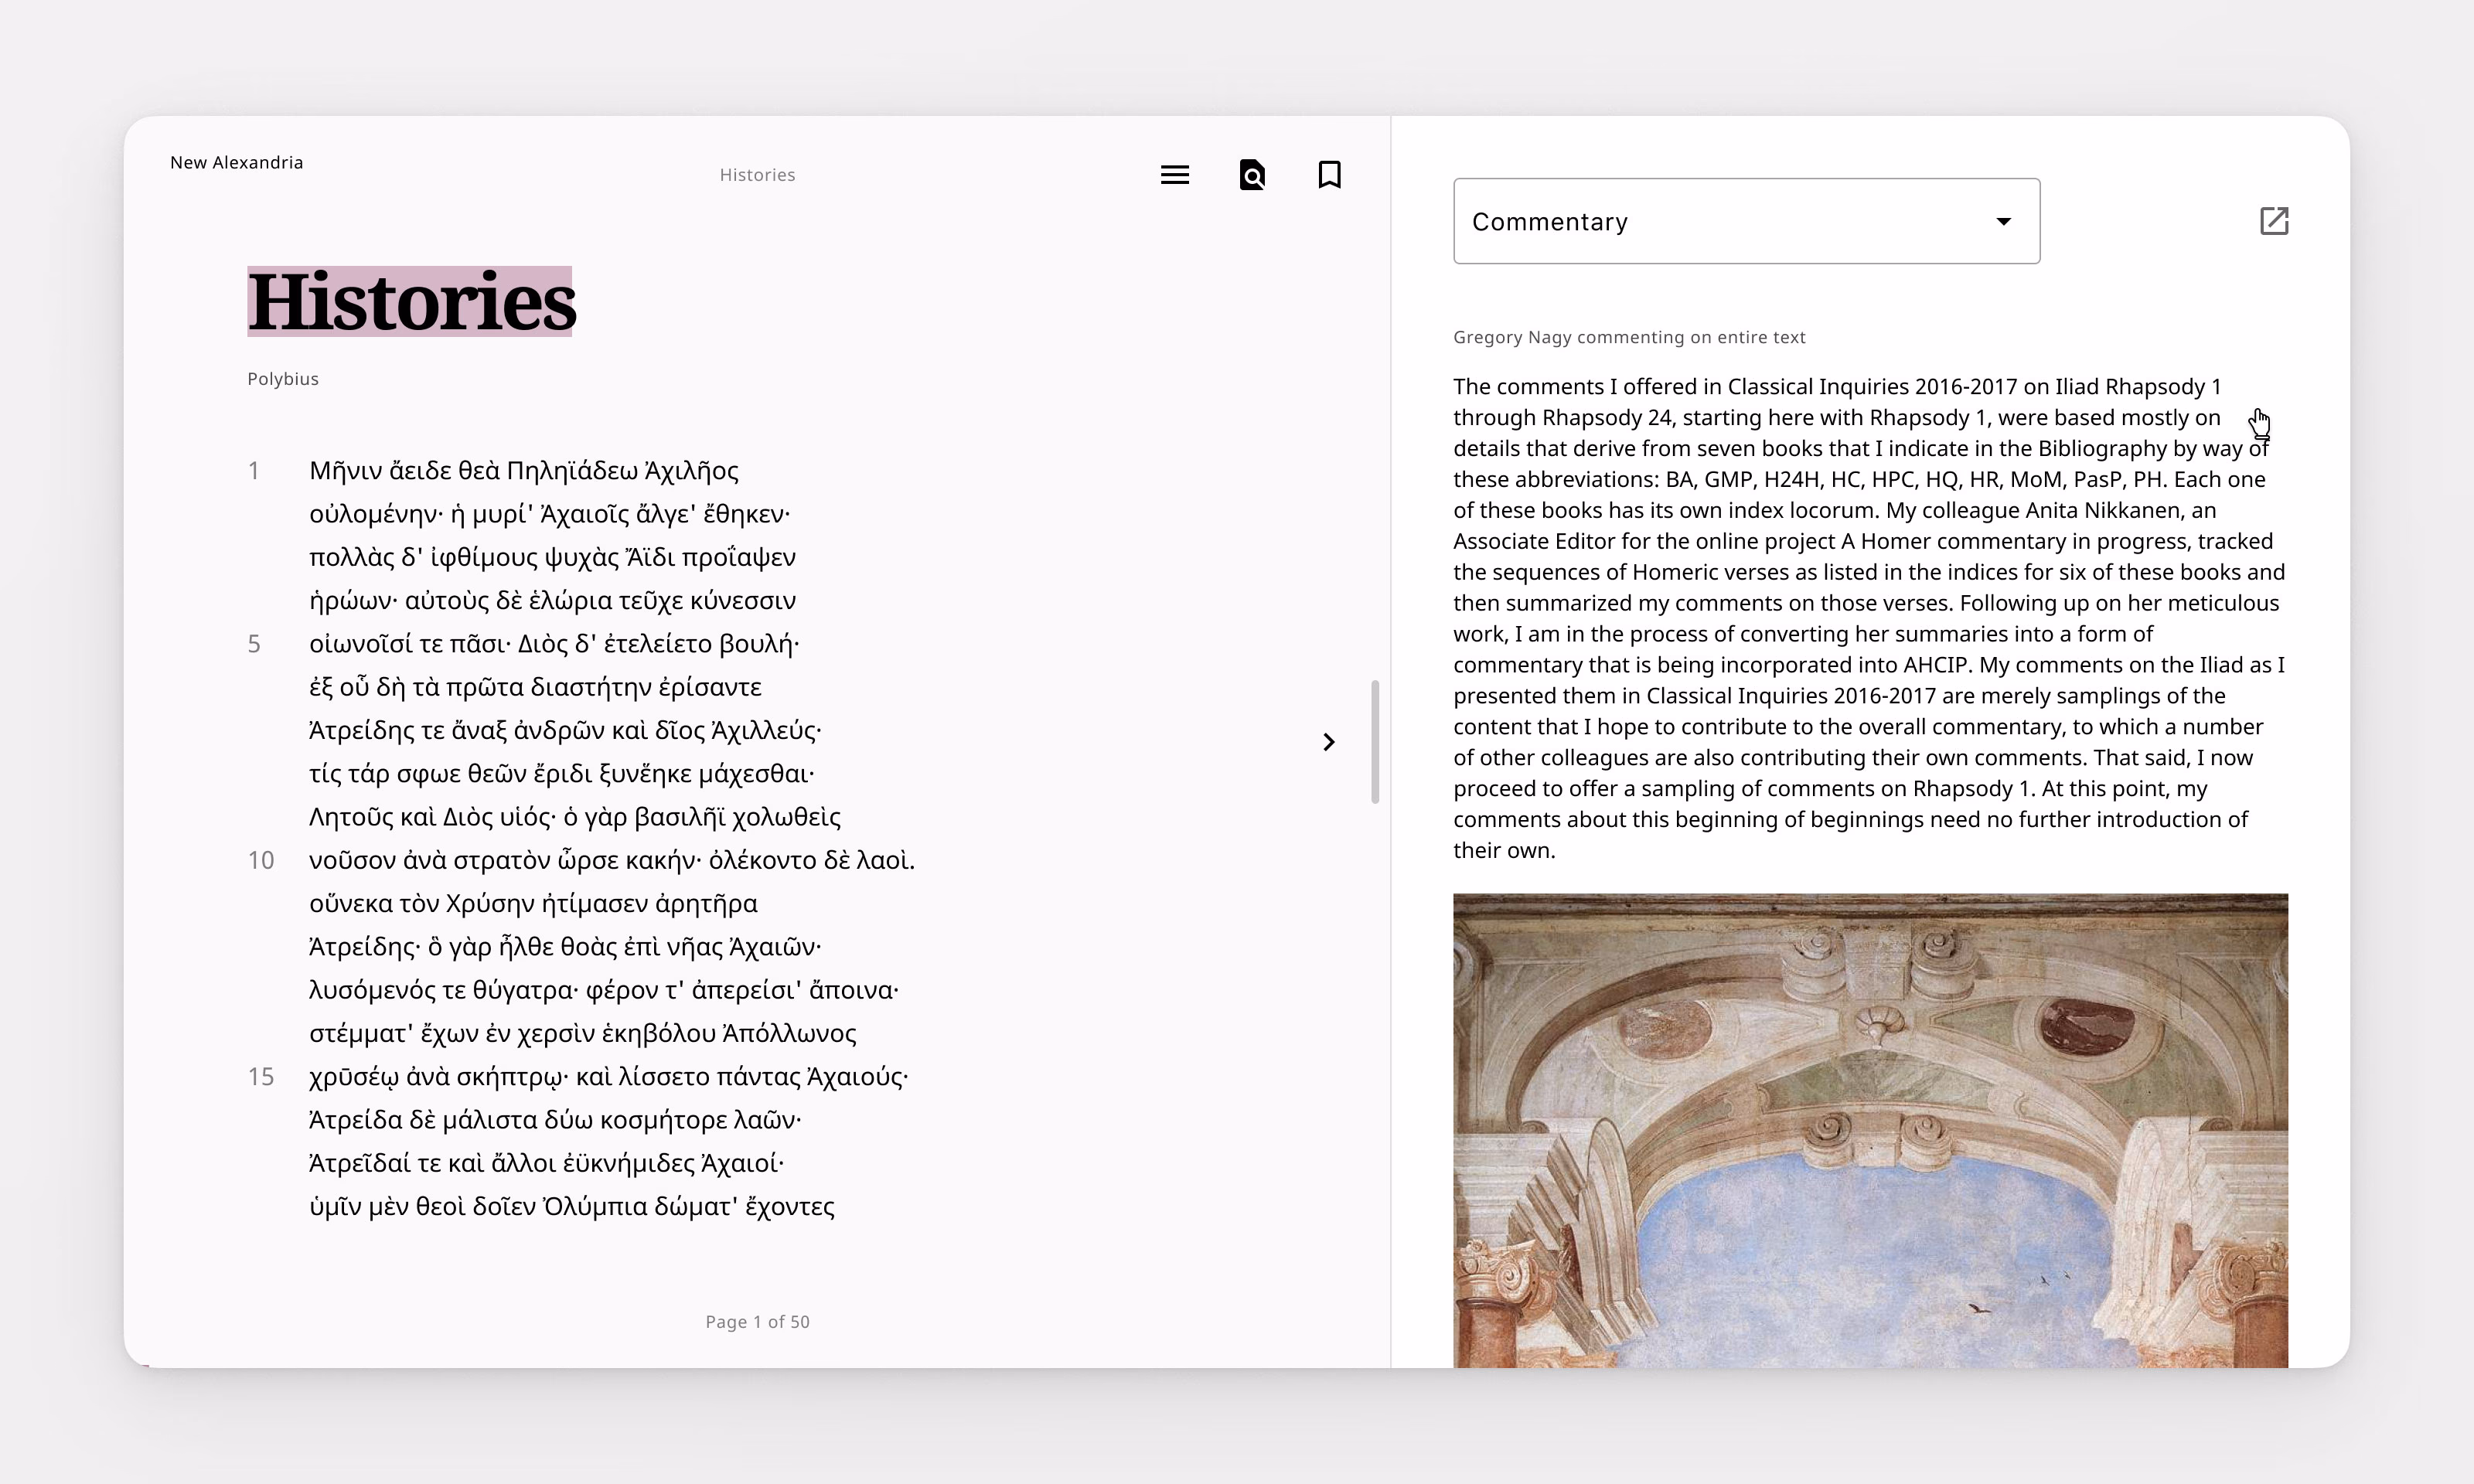Select line number 10 in the poem
This screenshot has width=2474, height=1484.
coord(261,860)
